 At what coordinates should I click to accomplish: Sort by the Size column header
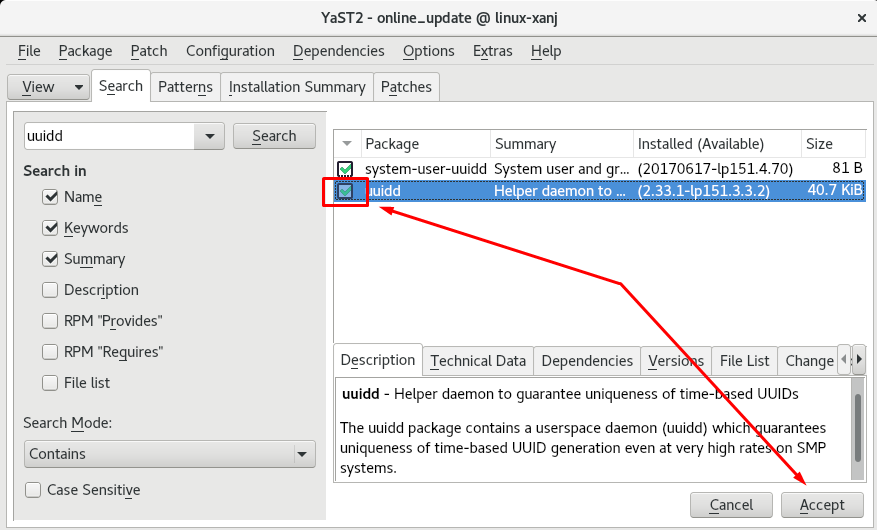tap(833, 144)
